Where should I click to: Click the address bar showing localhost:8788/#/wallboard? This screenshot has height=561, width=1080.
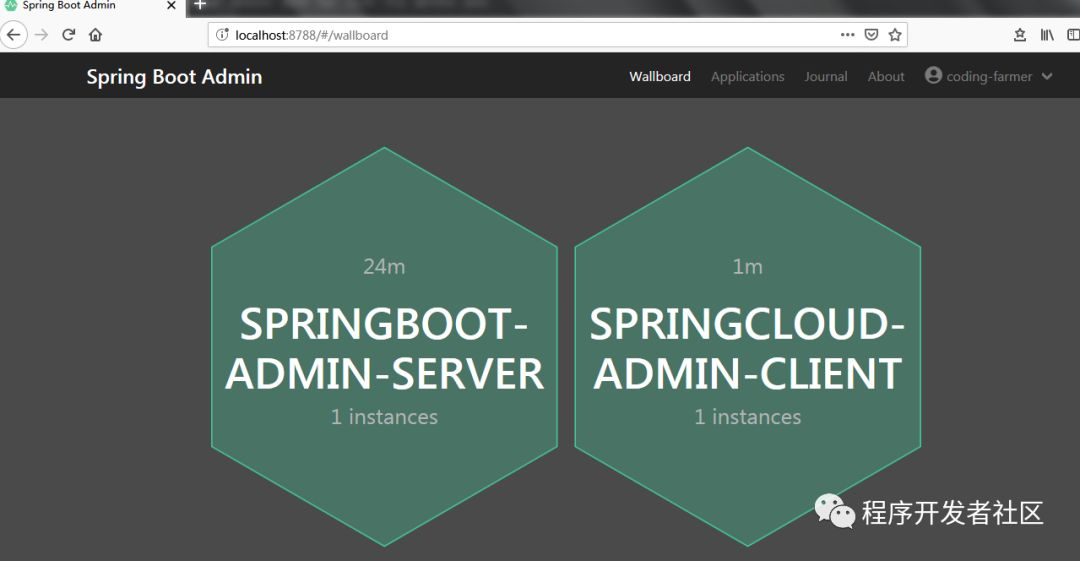click(557, 34)
